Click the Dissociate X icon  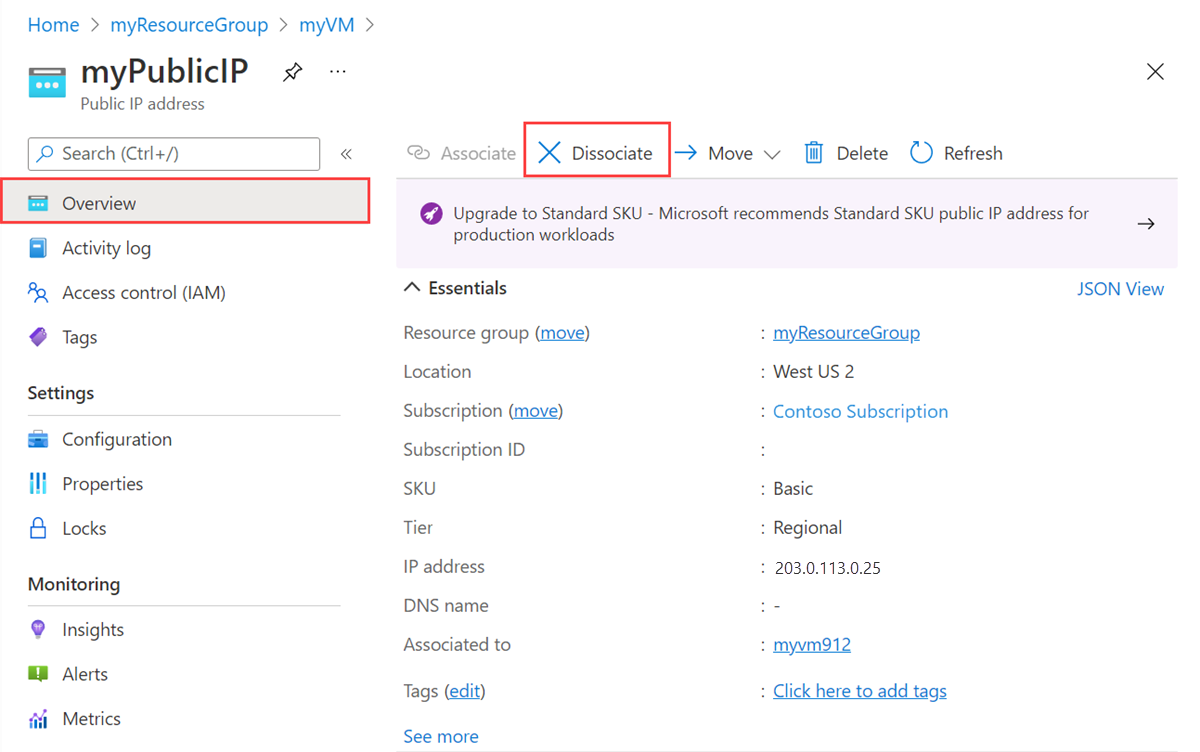[549, 152]
